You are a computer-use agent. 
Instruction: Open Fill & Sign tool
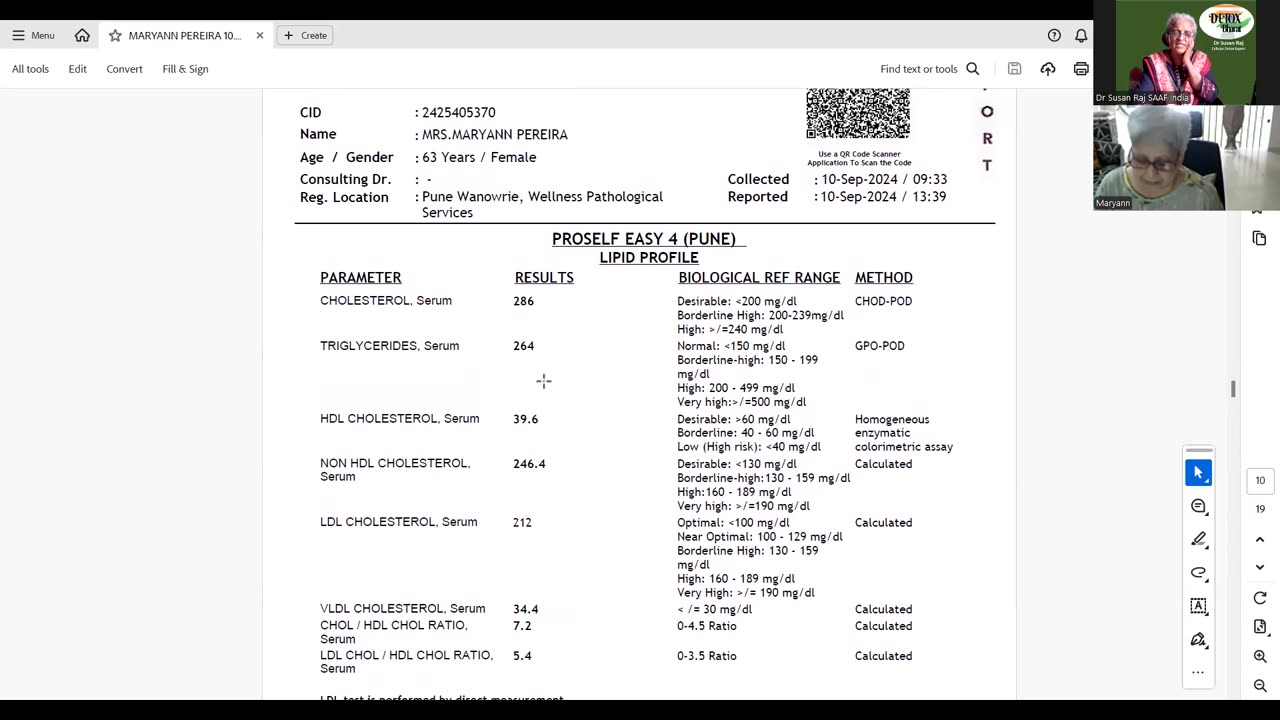pyautogui.click(x=185, y=69)
